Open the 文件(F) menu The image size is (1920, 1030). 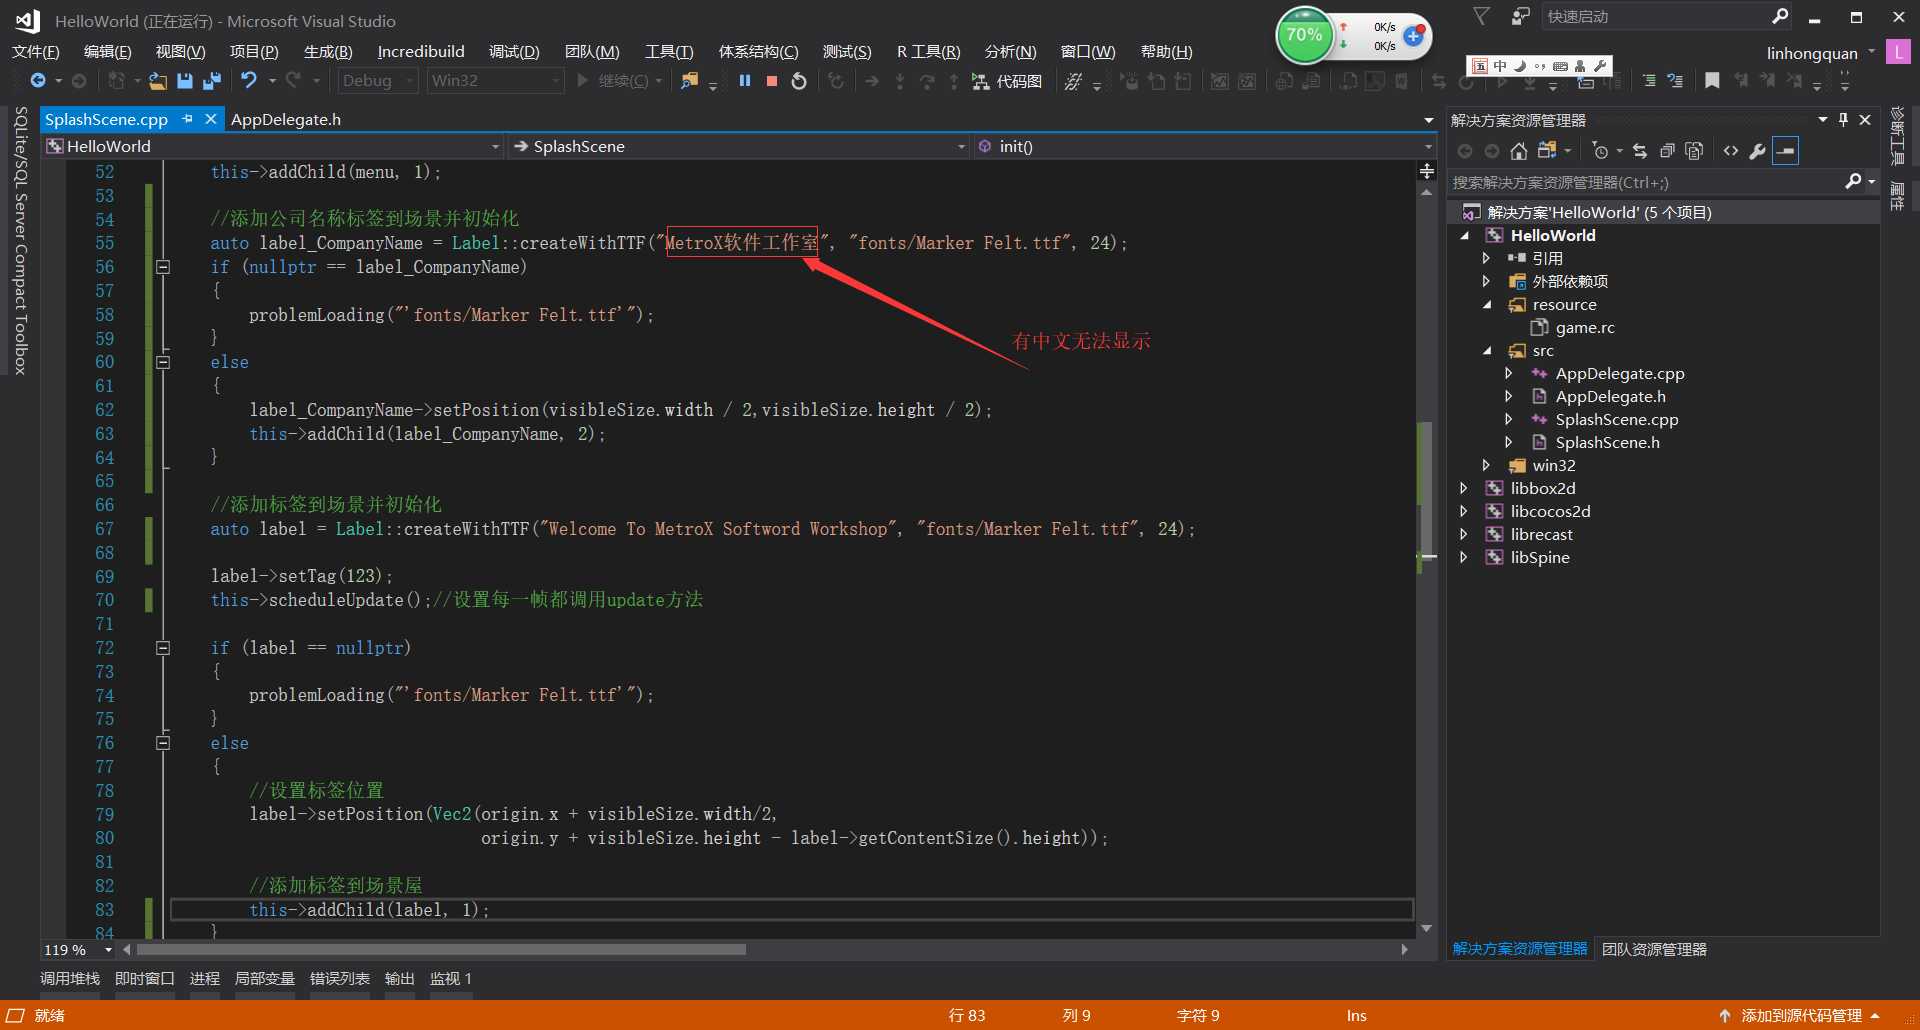(36, 52)
